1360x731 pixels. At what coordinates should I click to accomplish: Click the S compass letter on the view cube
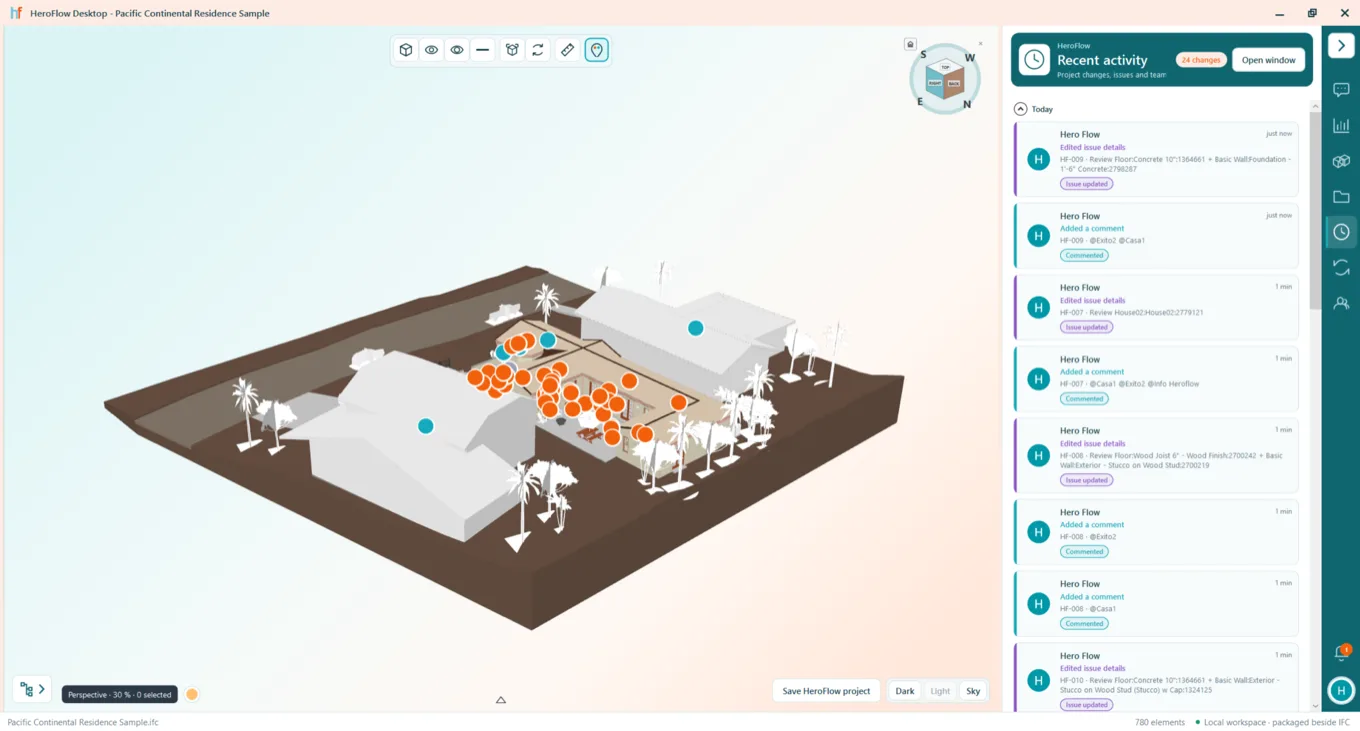tap(923, 55)
